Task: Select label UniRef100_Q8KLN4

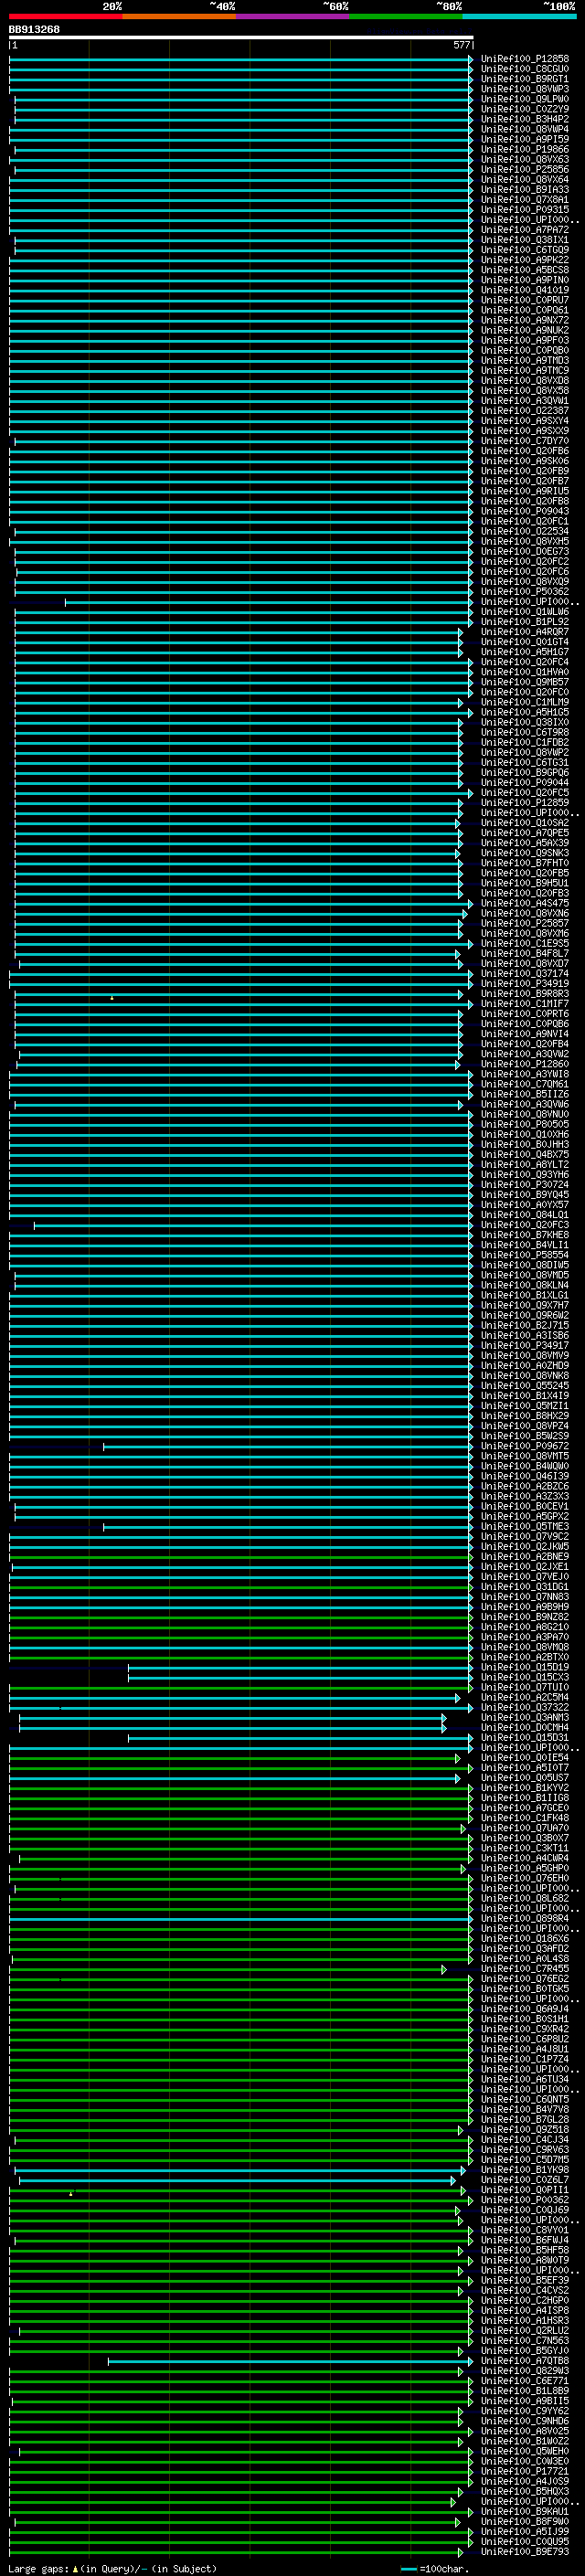Action: tap(525, 1285)
